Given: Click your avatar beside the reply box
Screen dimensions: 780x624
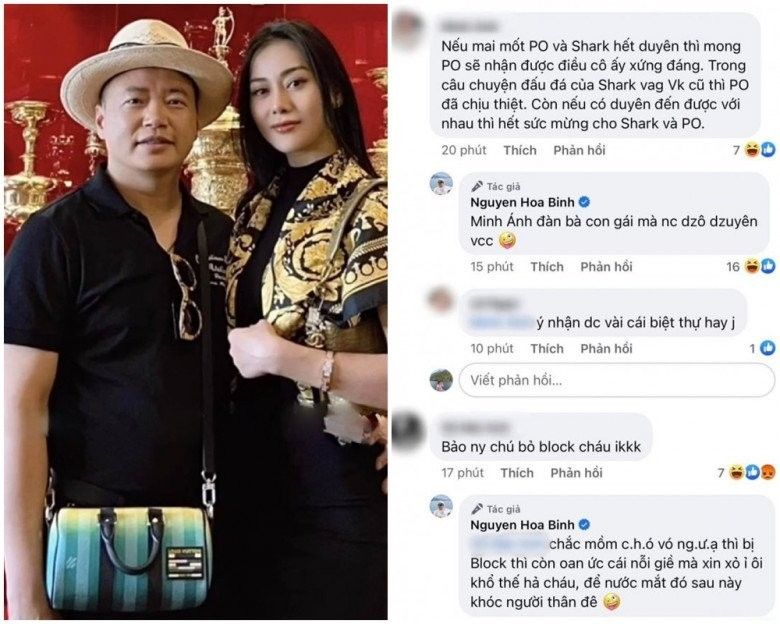Looking at the screenshot, I should 441,380.
